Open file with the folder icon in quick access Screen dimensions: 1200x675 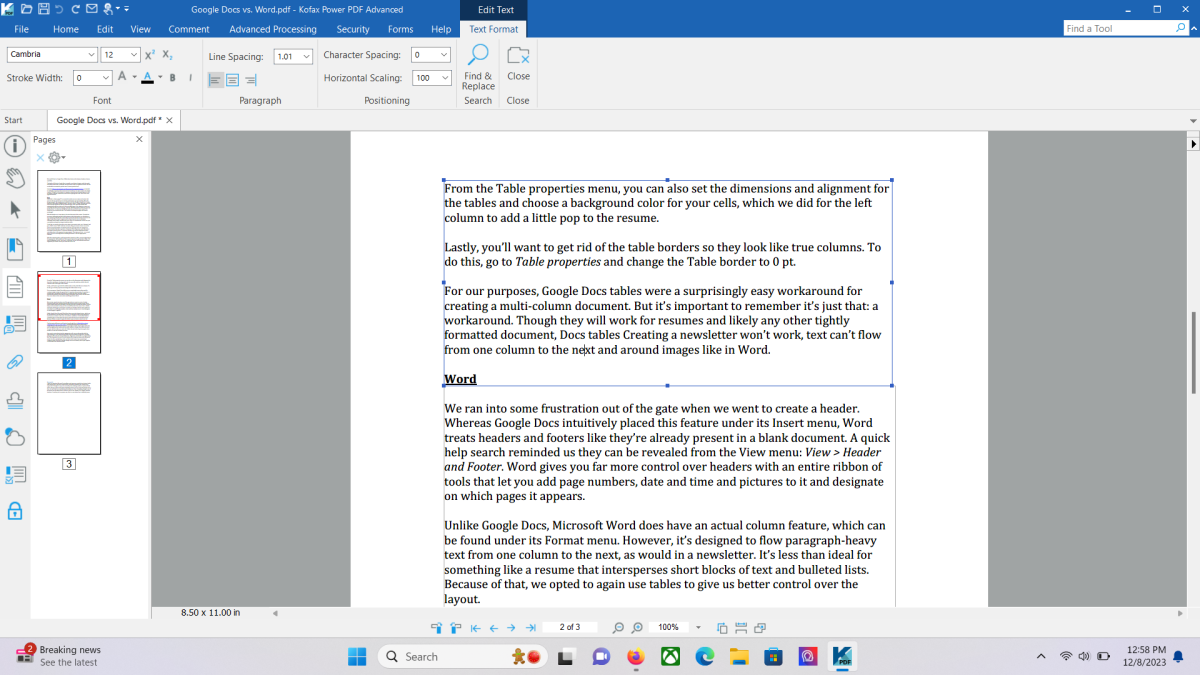(27, 9)
